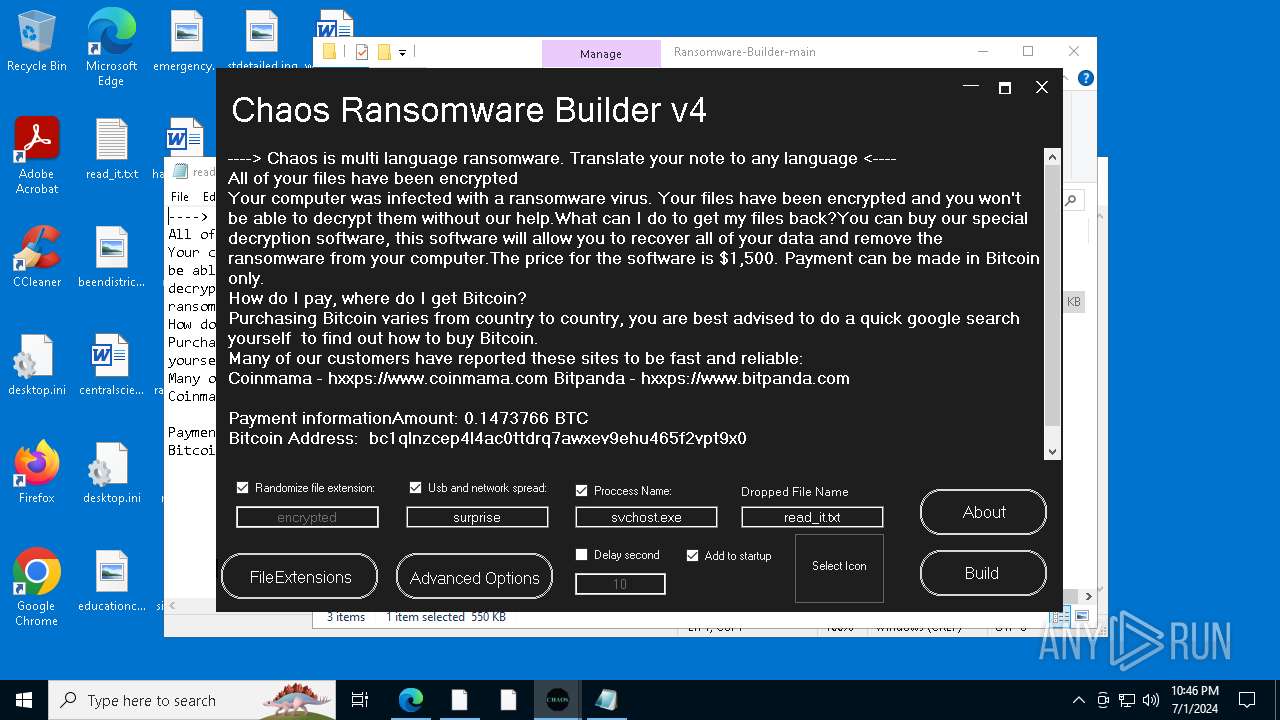Screen dimensions: 1280x720
Task: Select the emergency image file on the desktop
Action: [x=185, y=41]
